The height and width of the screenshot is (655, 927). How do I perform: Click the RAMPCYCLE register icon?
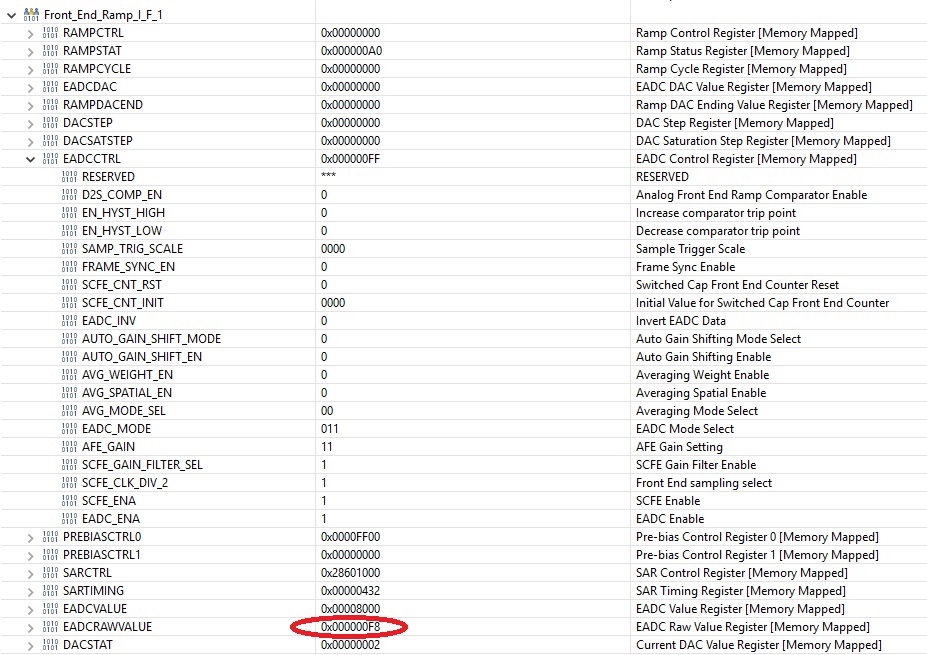point(50,69)
